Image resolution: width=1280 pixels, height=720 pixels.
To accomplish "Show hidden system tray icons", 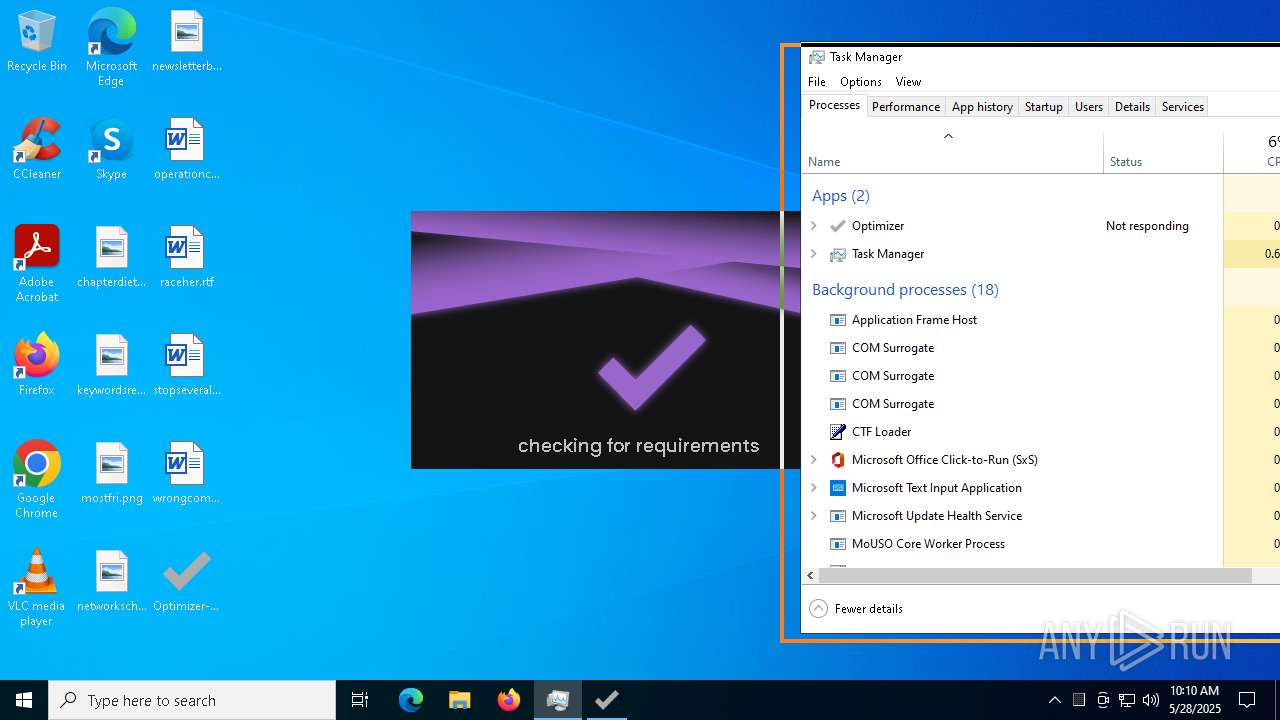I will coord(1055,700).
